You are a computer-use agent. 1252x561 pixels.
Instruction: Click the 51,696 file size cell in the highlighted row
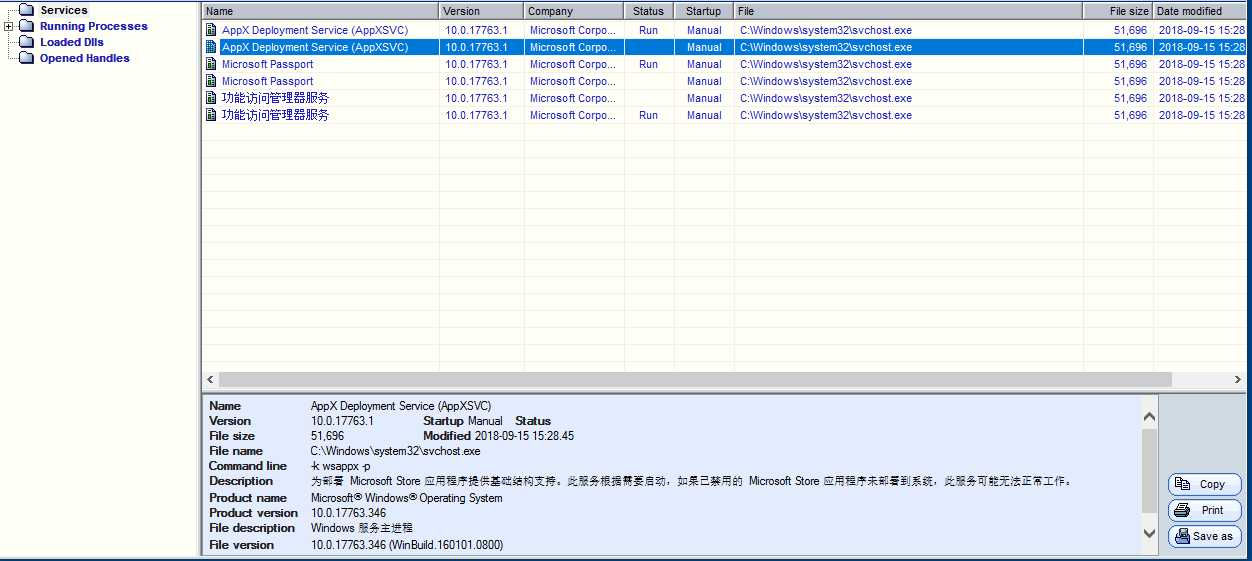click(x=1131, y=47)
